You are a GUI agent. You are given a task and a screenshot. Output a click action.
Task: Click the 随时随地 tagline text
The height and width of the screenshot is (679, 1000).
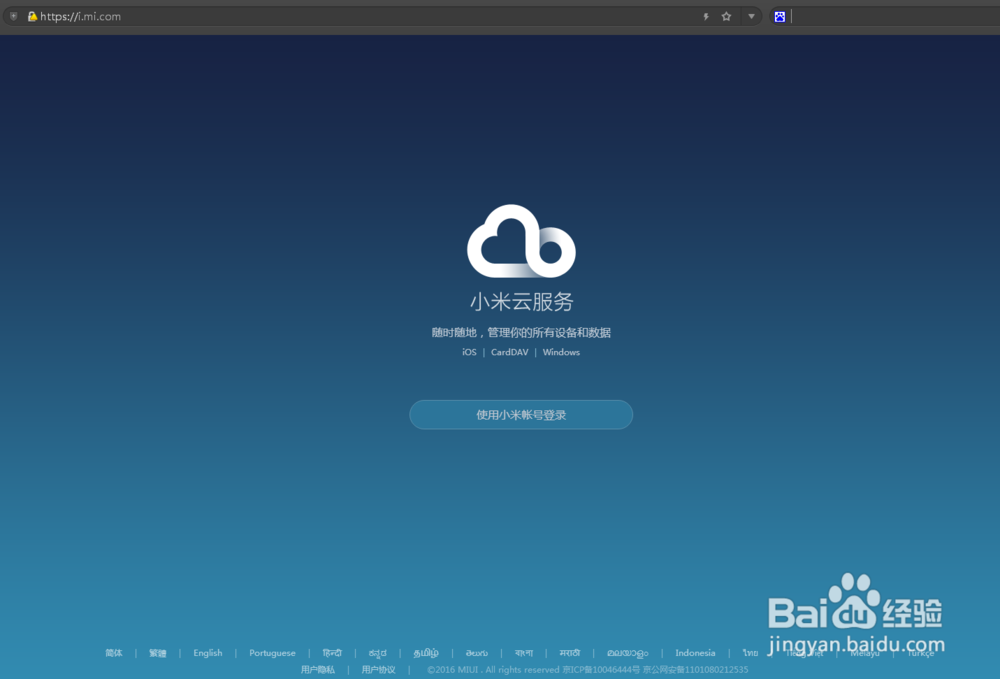(x=521, y=332)
